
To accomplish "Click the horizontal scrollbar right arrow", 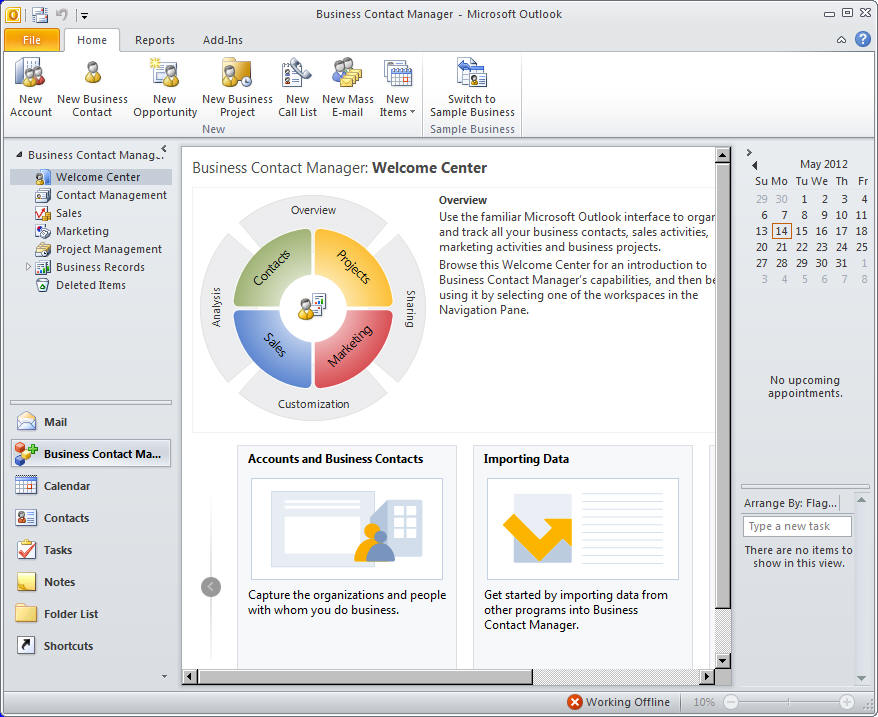I will (x=707, y=676).
